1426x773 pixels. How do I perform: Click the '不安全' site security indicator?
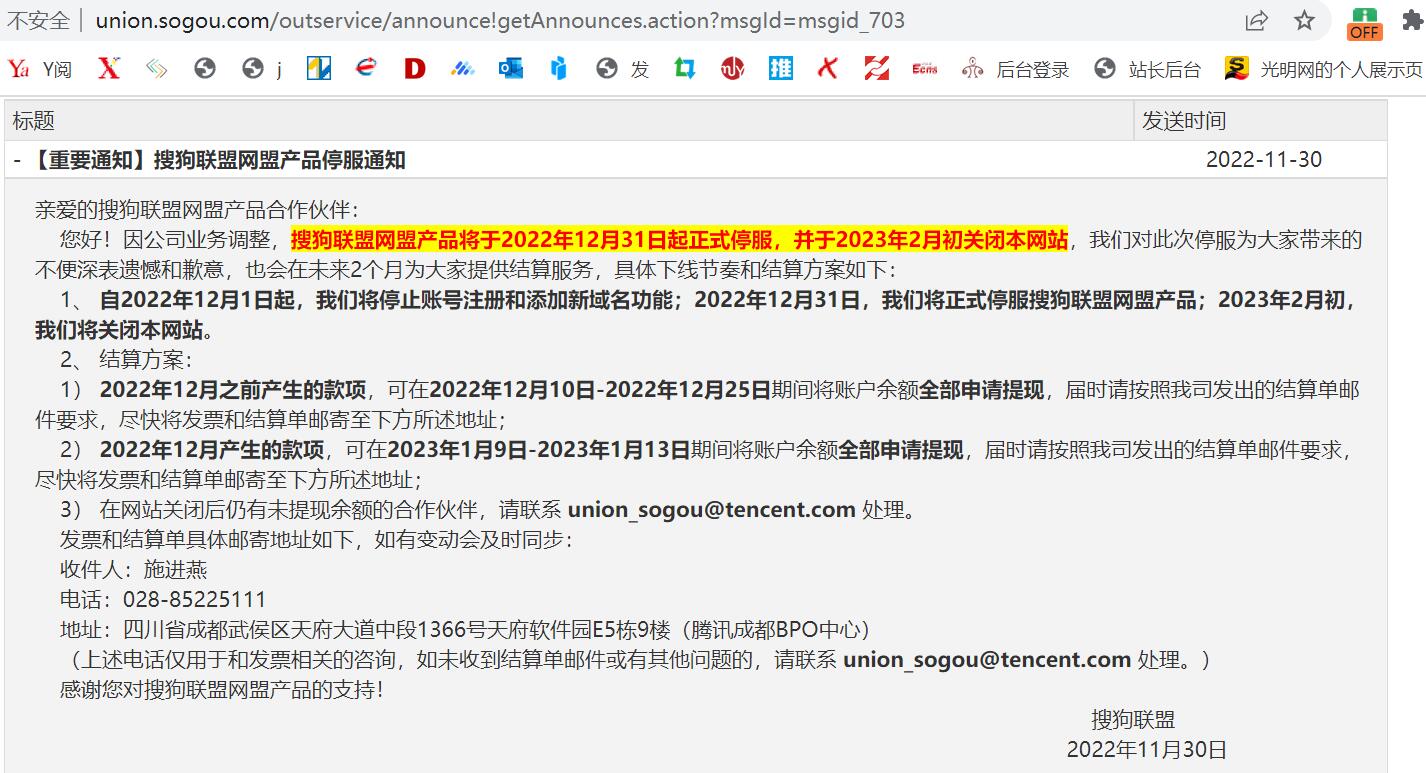39,20
